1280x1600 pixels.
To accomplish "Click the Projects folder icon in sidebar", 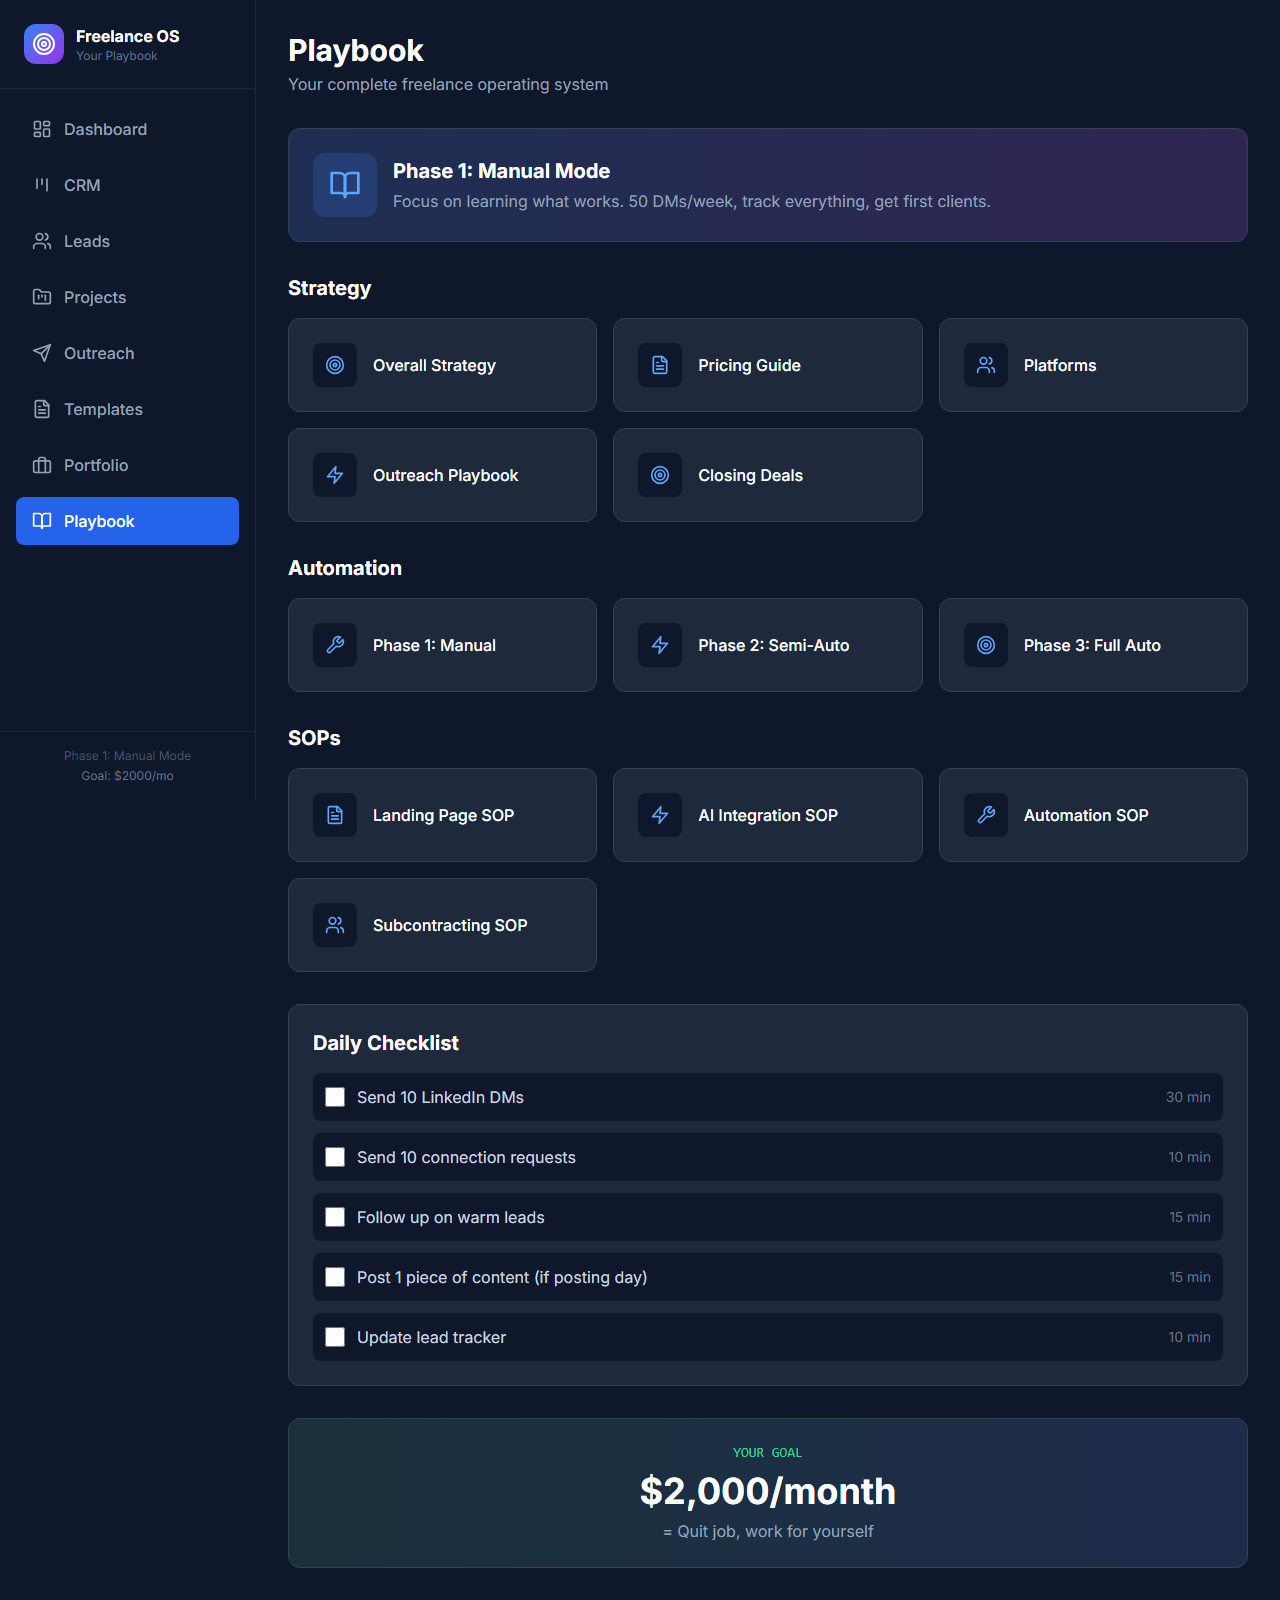I will (x=42, y=297).
